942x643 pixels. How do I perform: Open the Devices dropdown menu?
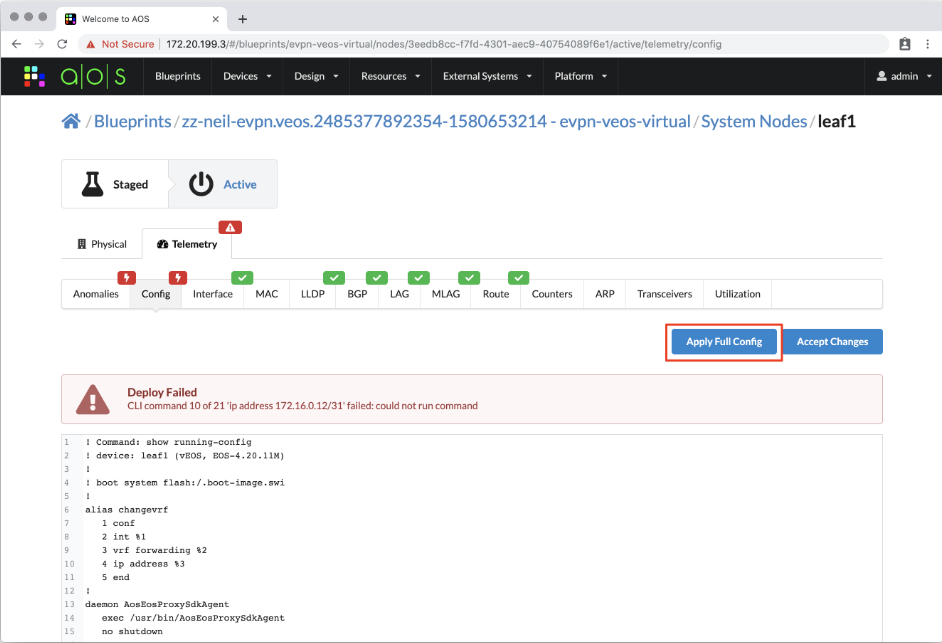[246, 76]
